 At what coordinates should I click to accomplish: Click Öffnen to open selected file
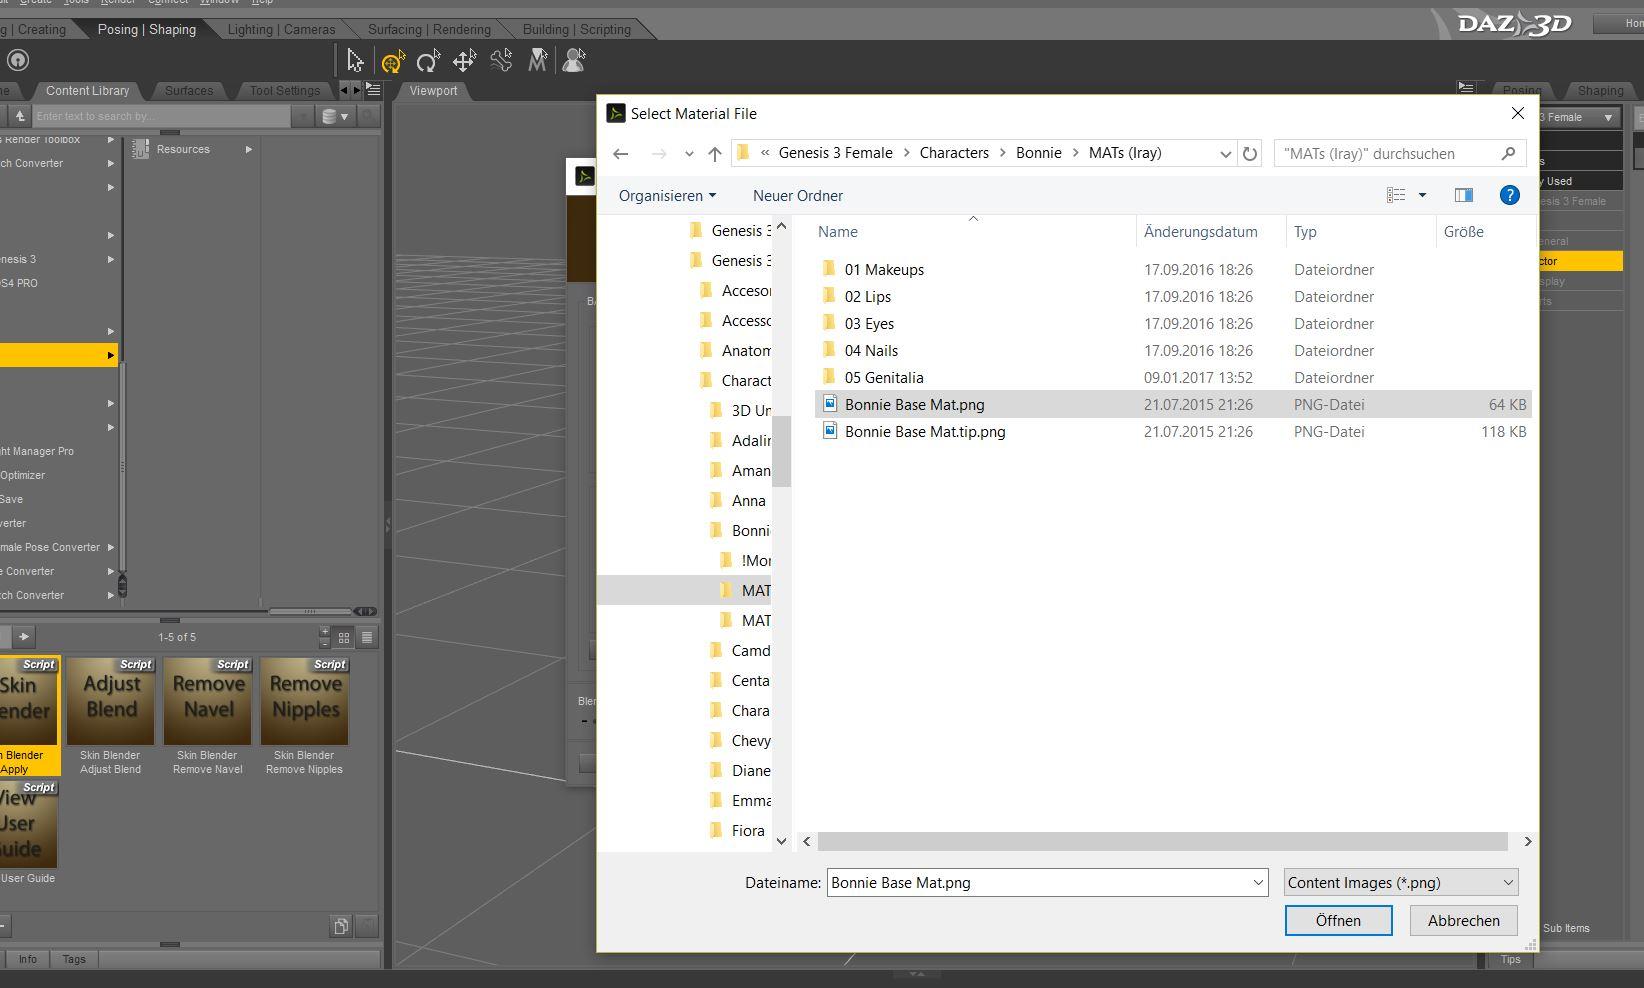(x=1338, y=920)
